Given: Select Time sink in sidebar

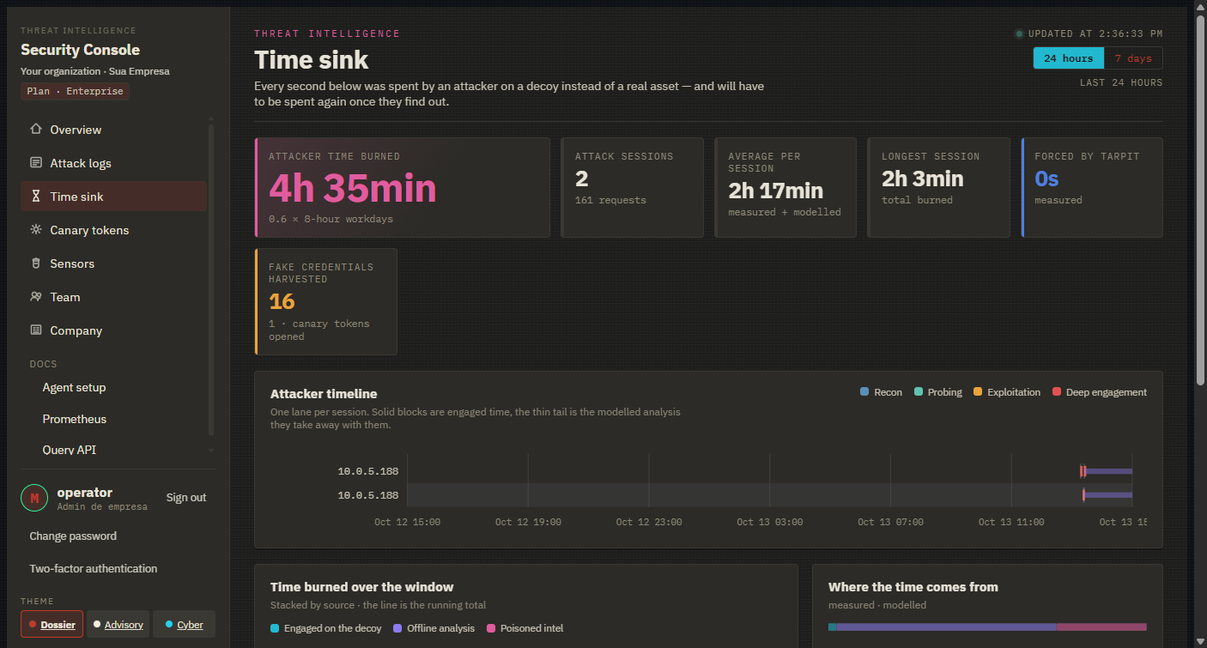Looking at the screenshot, I should pyautogui.click(x=114, y=197).
